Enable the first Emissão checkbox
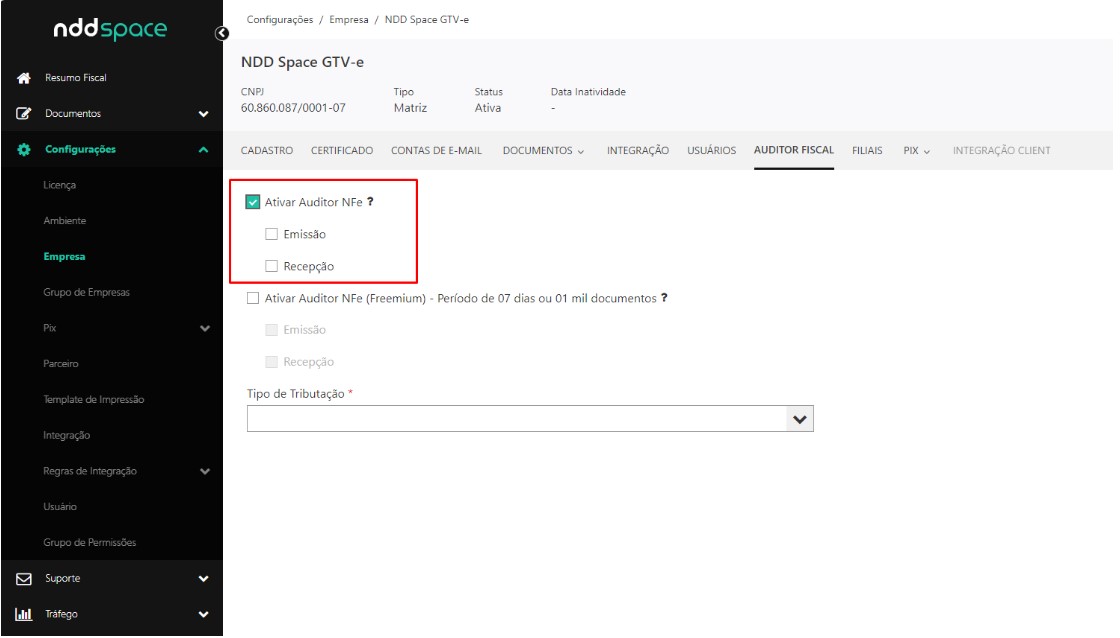 272,234
